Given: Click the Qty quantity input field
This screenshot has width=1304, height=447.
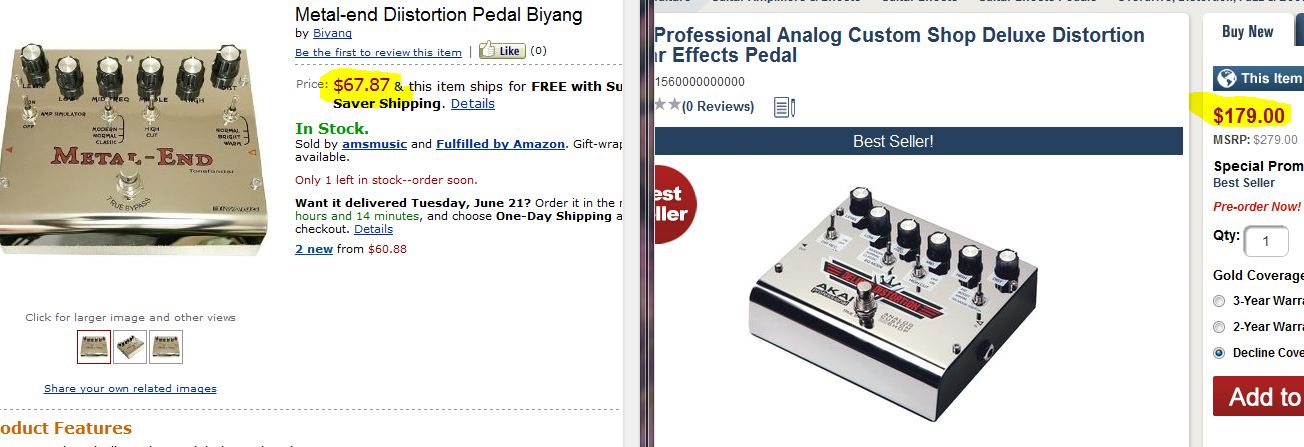Looking at the screenshot, I should [x=1267, y=241].
